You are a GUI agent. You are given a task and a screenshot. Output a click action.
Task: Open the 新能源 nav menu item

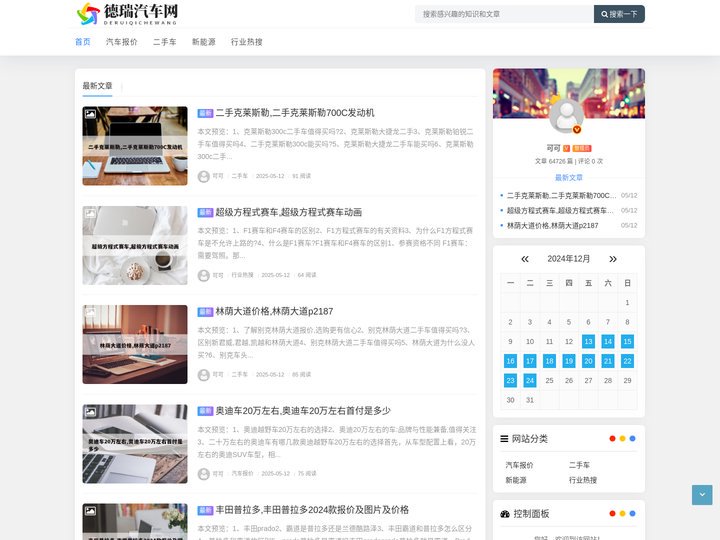click(204, 42)
